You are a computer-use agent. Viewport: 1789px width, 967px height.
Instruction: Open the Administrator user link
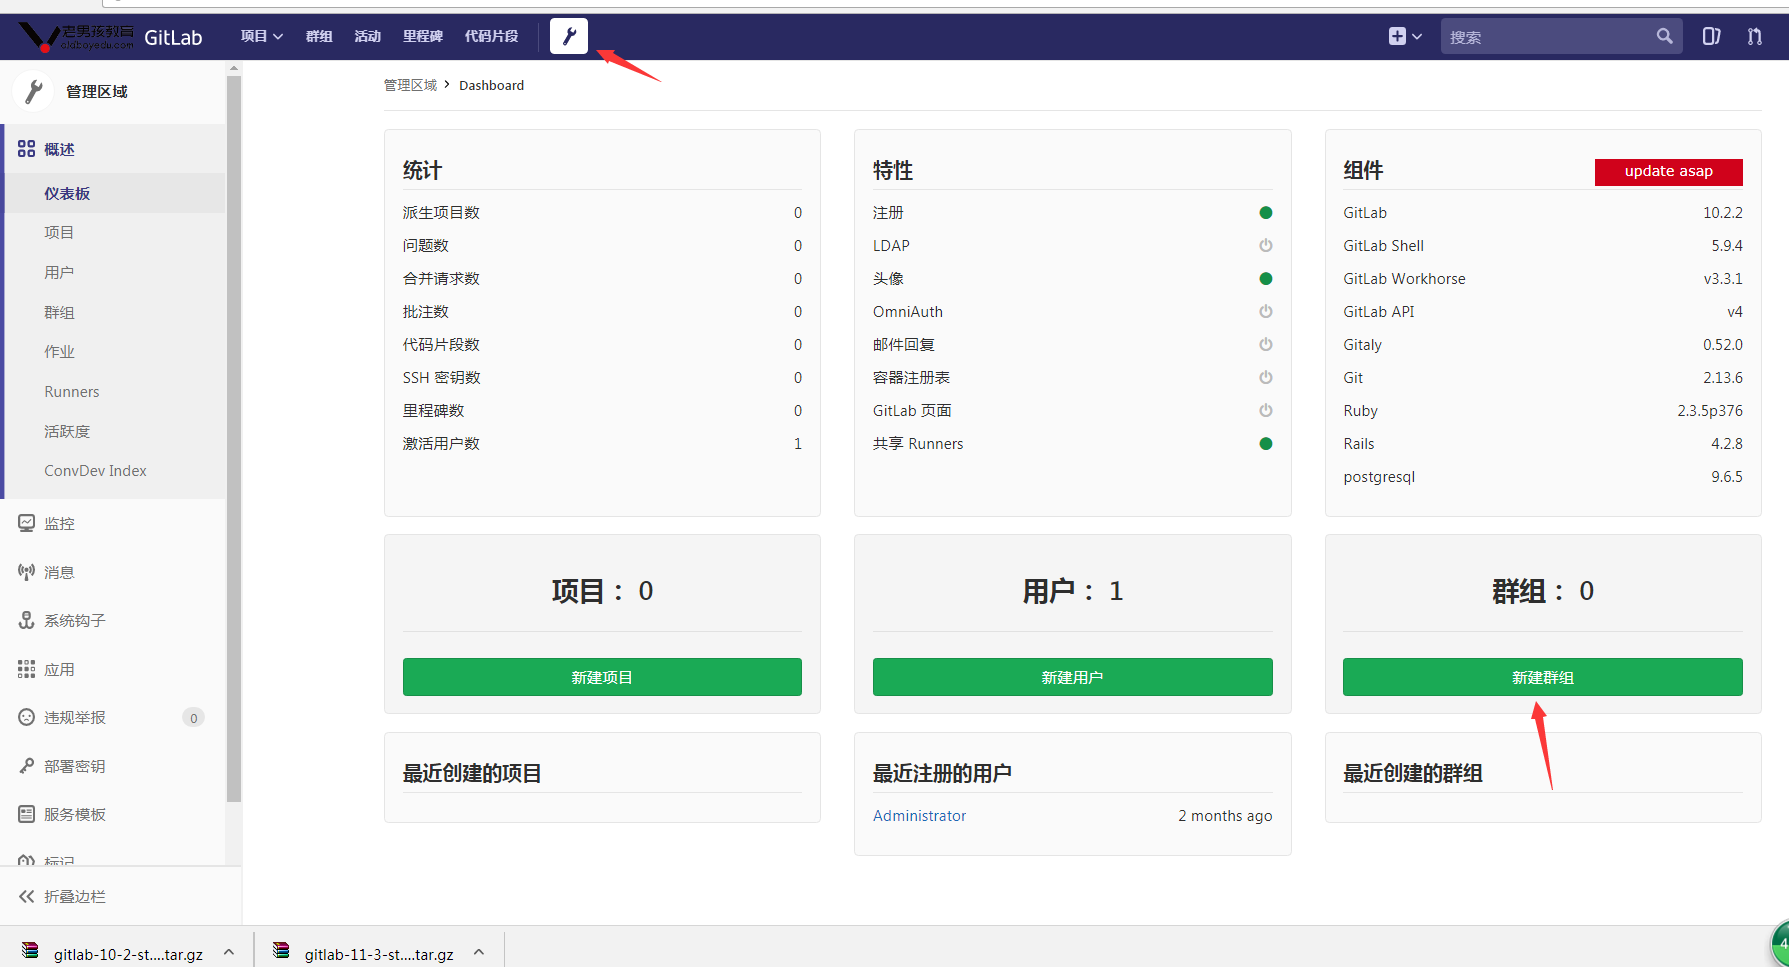tap(919, 815)
